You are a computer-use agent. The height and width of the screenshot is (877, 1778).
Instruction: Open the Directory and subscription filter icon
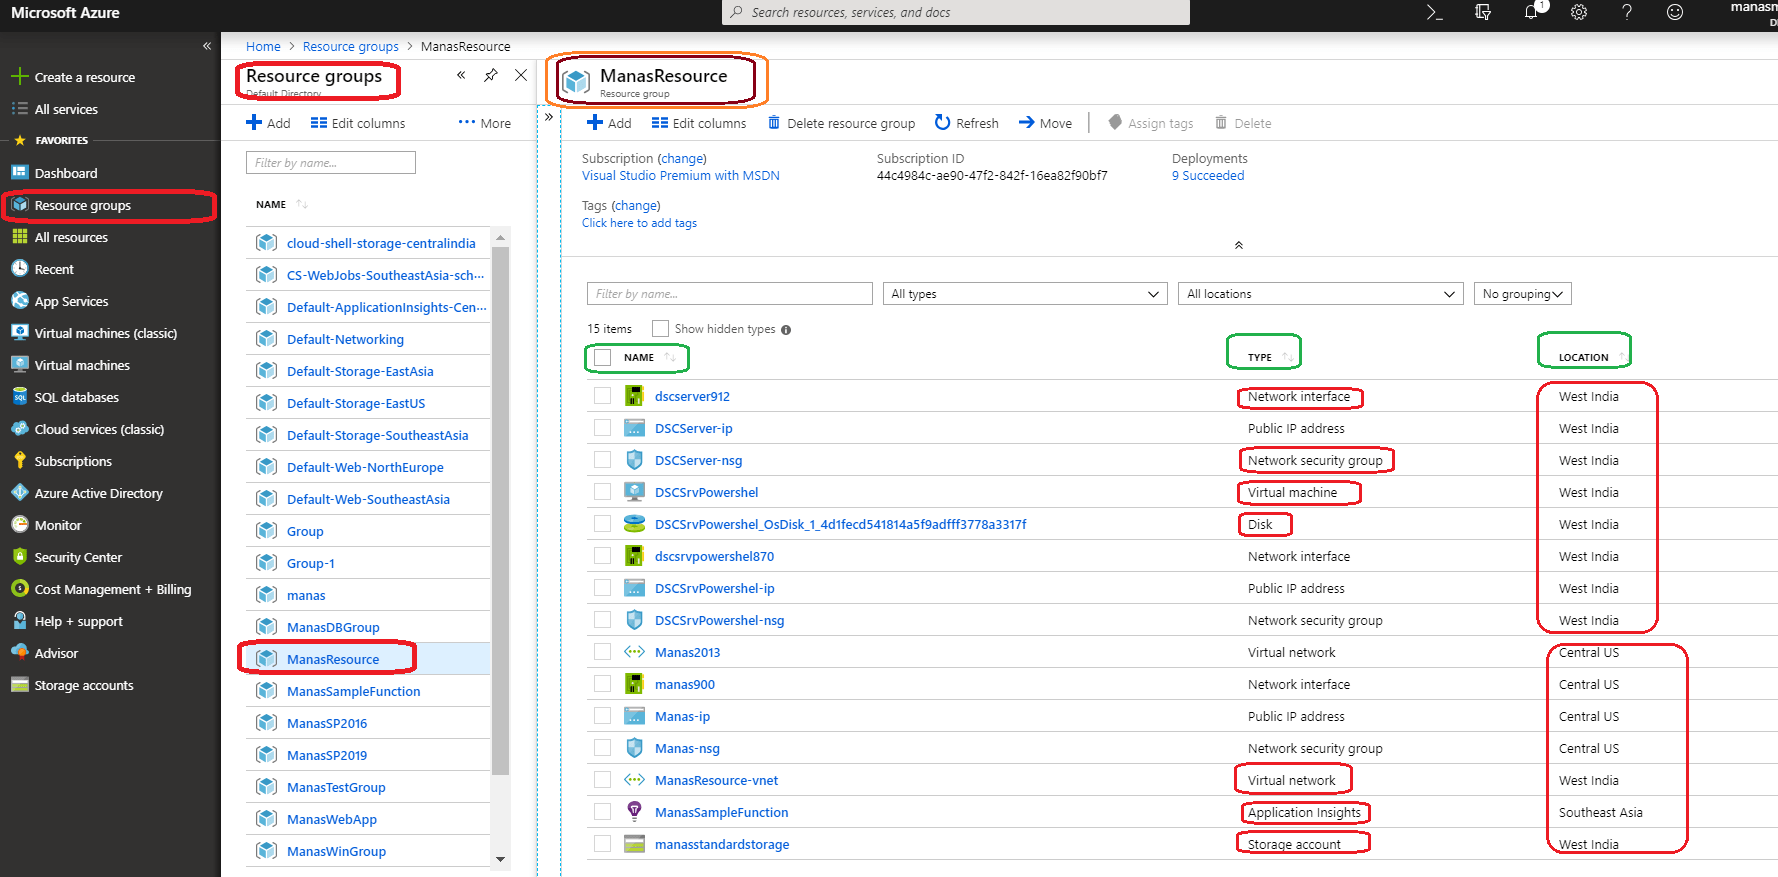(x=1483, y=12)
